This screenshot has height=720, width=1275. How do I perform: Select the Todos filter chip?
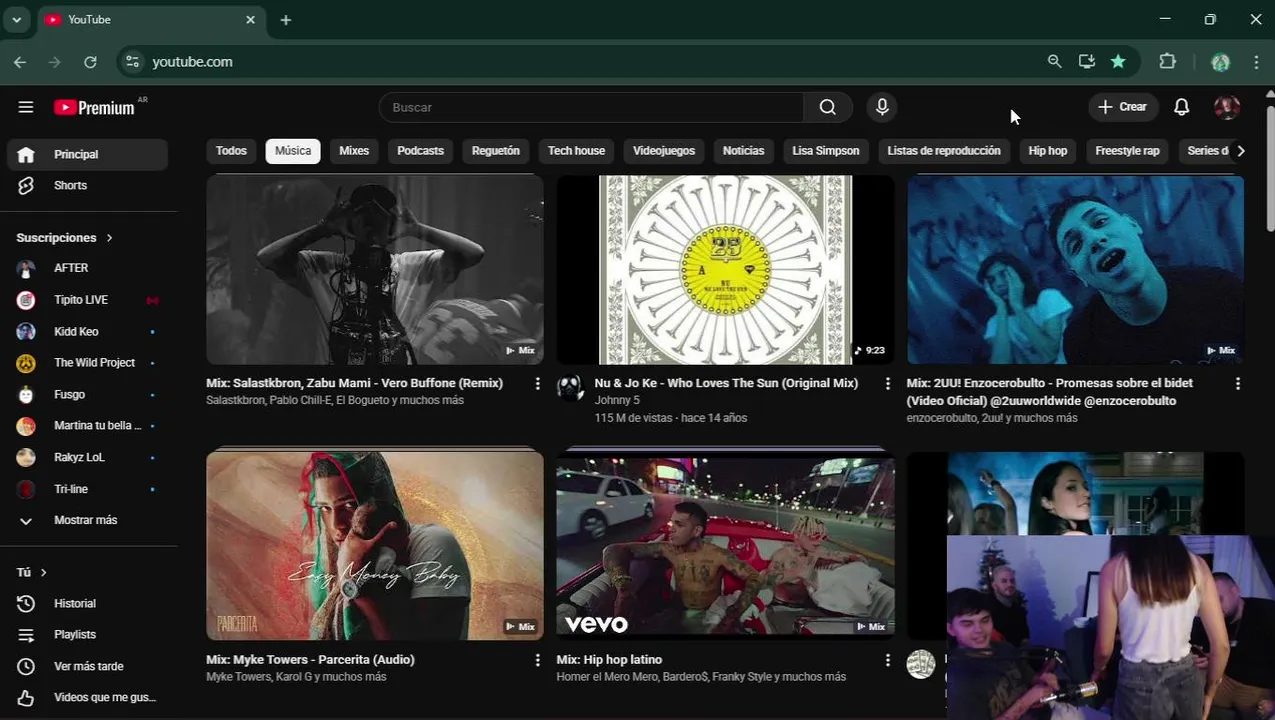click(x=231, y=151)
